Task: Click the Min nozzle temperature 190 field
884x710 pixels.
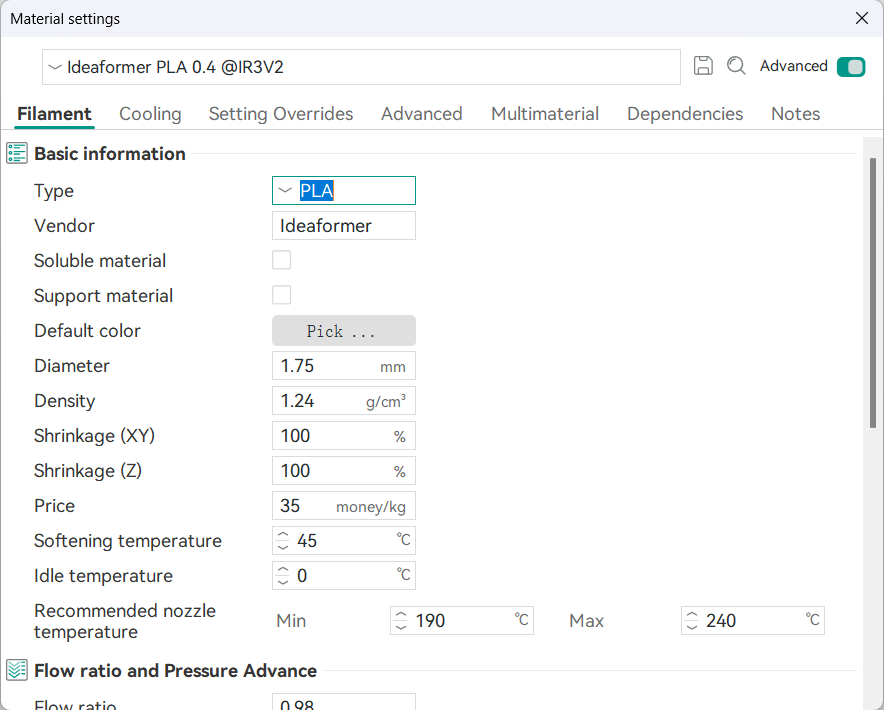Action: point(462,620)
